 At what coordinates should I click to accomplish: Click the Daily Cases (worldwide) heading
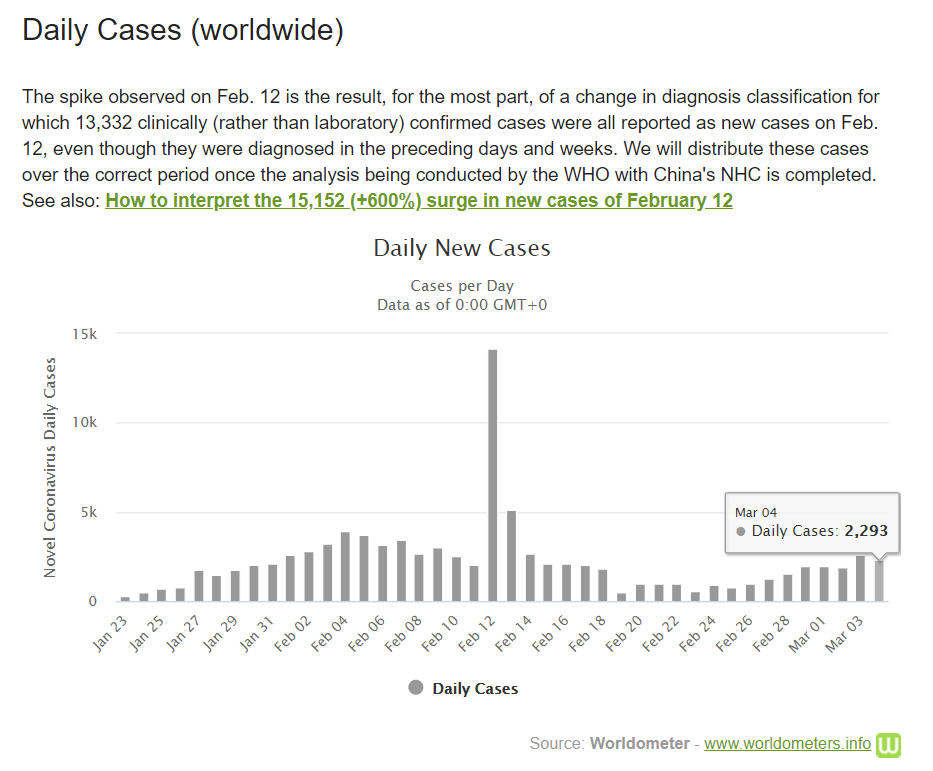point(183,30)
